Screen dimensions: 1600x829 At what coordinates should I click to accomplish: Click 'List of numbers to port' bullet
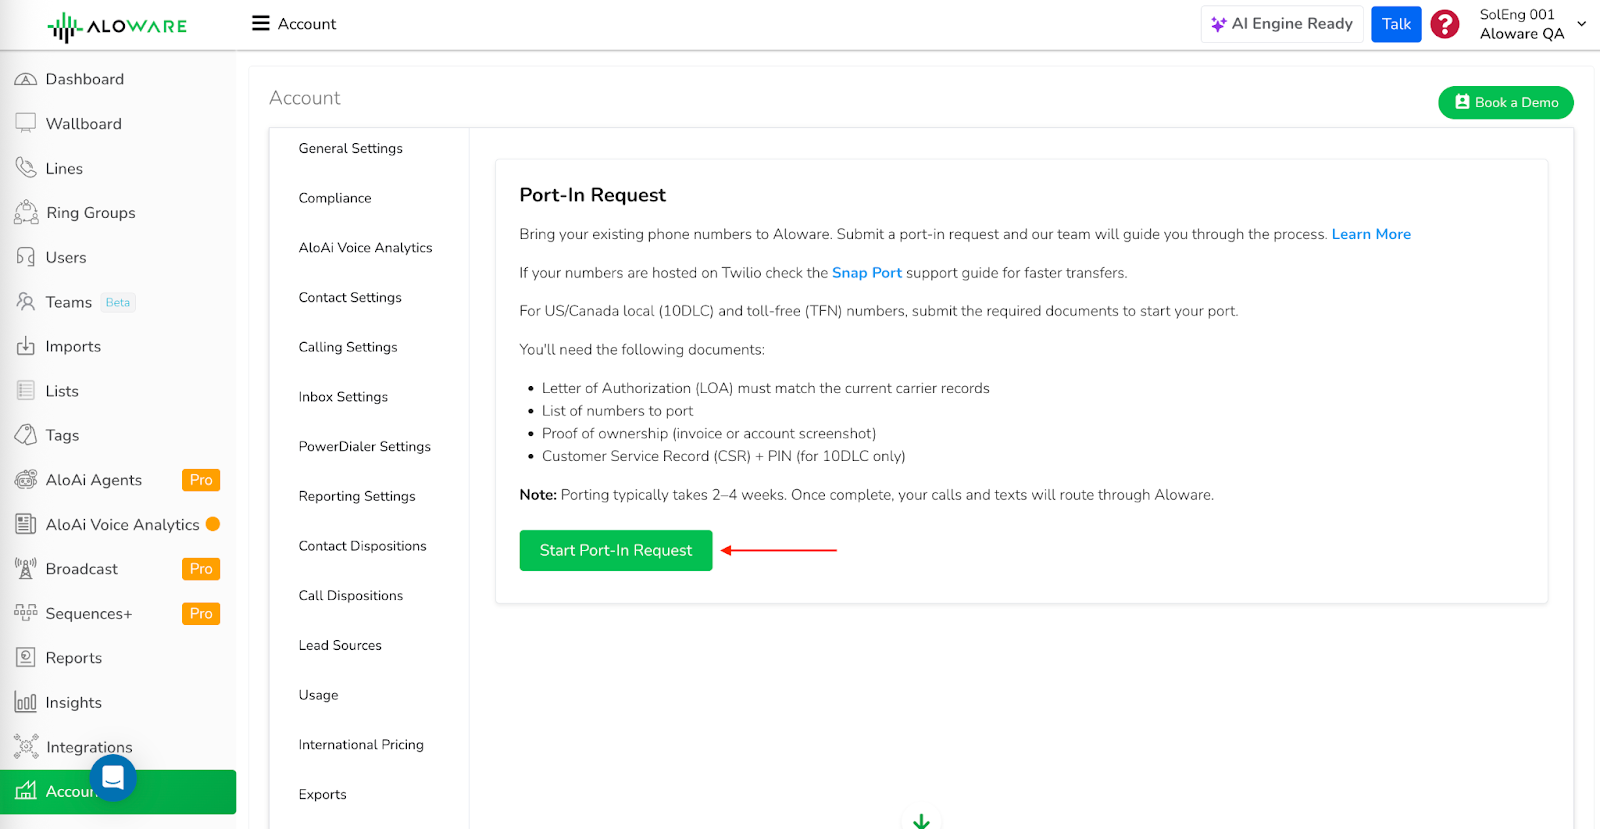tap(617, 411)
